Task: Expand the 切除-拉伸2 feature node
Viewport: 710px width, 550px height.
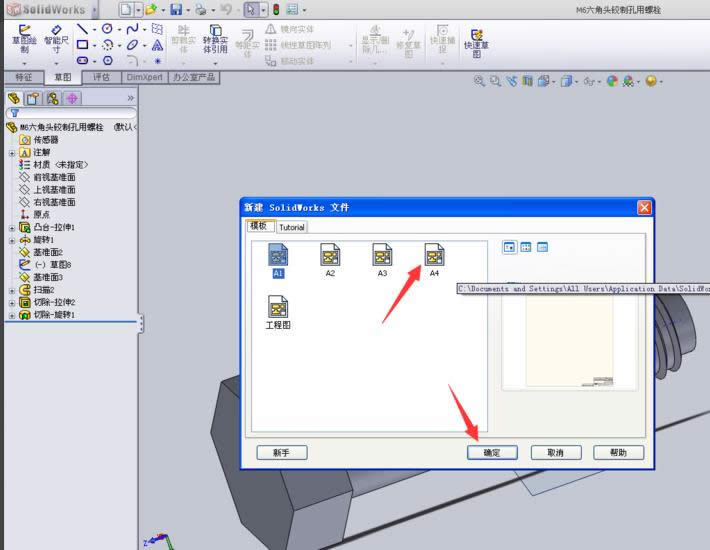Action: (12, 303)
